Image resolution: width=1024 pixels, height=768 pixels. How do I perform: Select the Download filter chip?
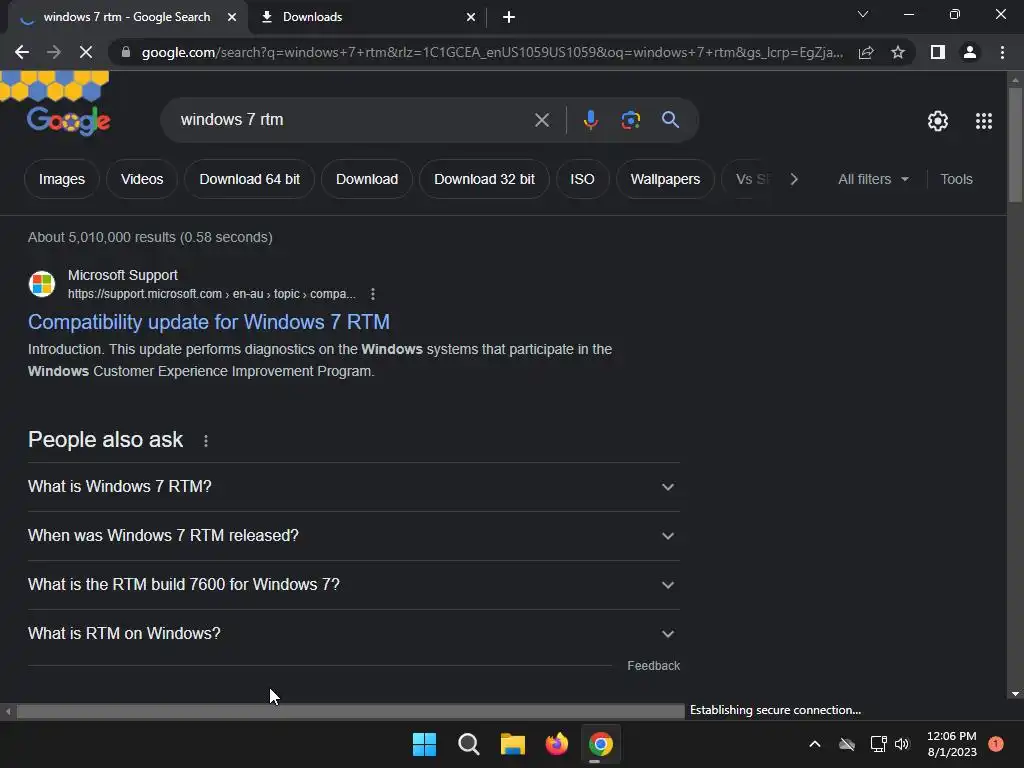coord(367,179)
